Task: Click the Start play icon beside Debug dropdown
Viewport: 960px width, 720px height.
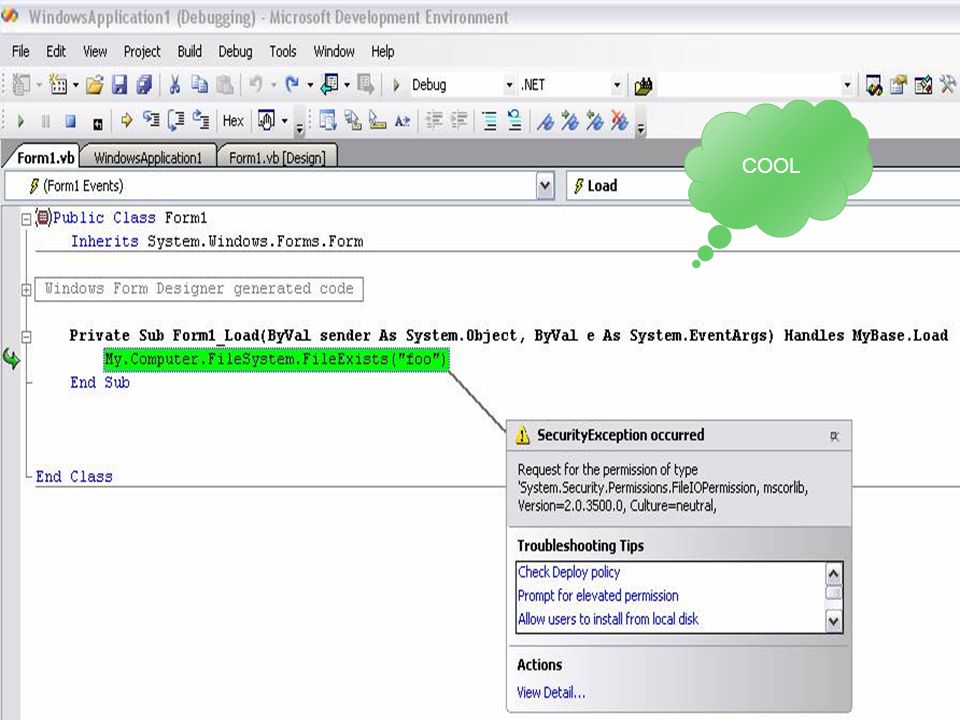Action: [x=396, y=85]
